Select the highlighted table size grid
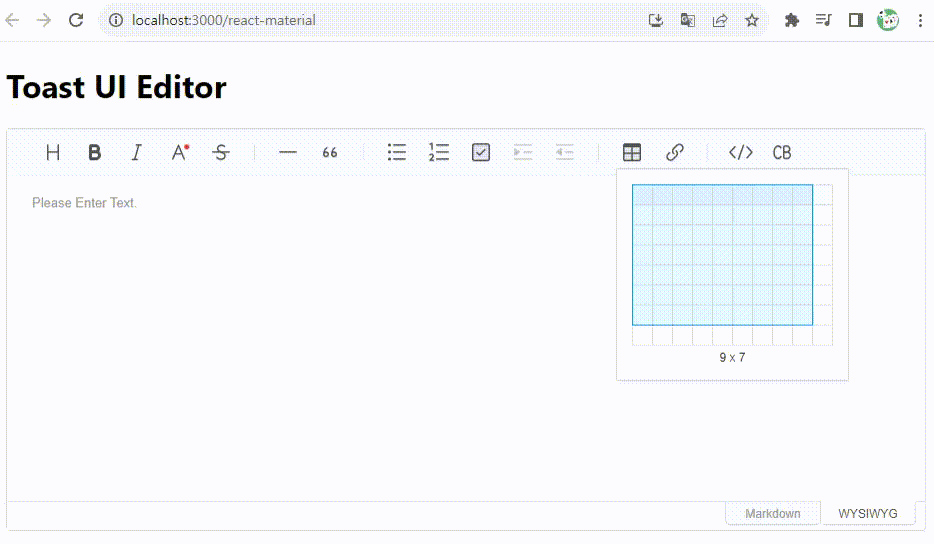934x544 pixels. (723, 255)
